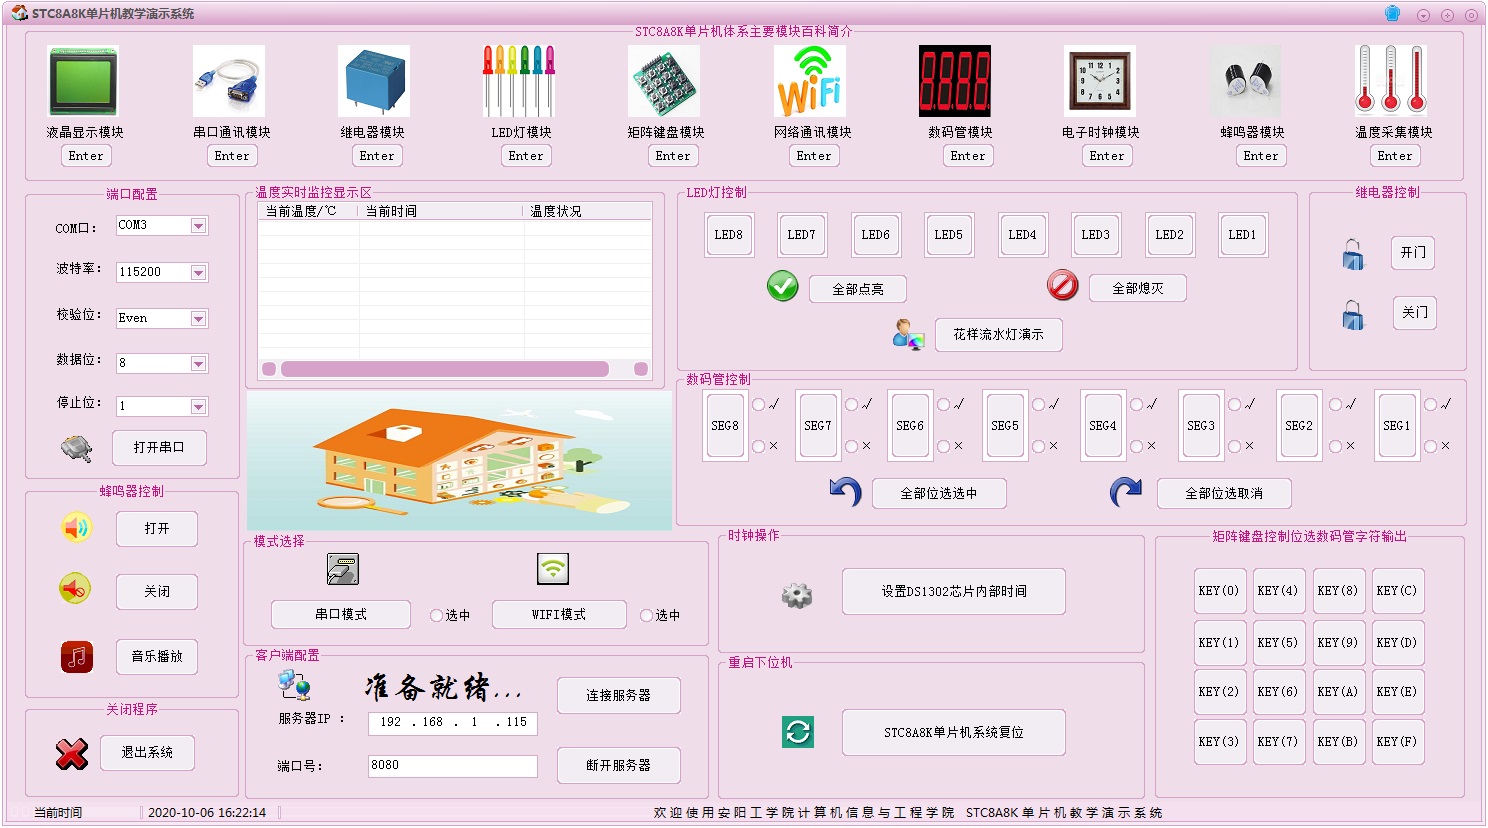Open the 波特率 dropdown showing 115200

point(199,272)
